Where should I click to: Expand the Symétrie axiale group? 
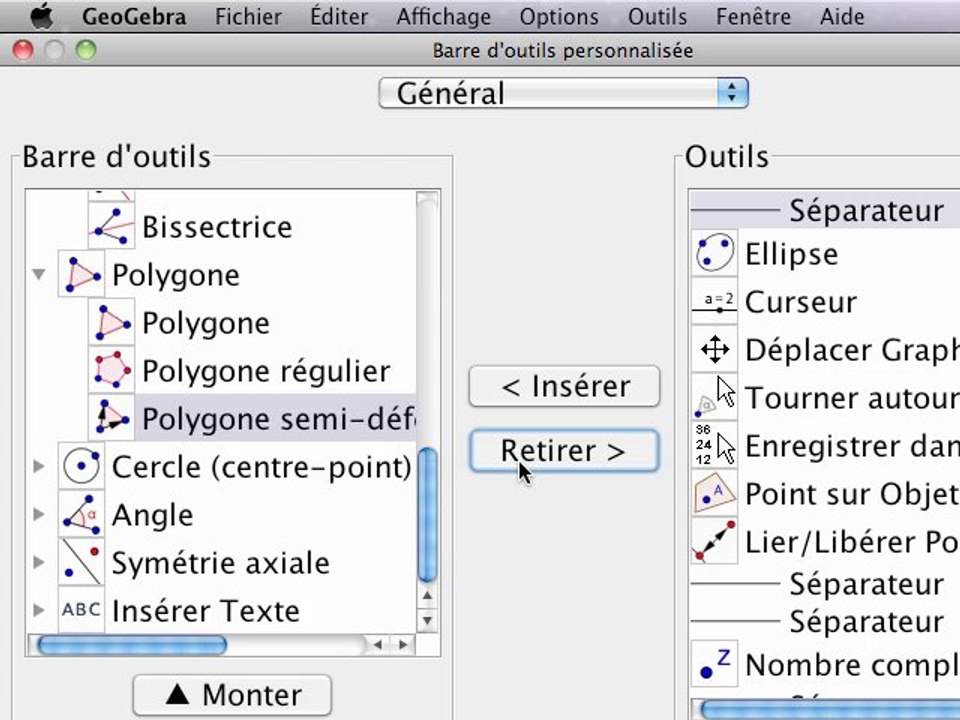point(39,562)
